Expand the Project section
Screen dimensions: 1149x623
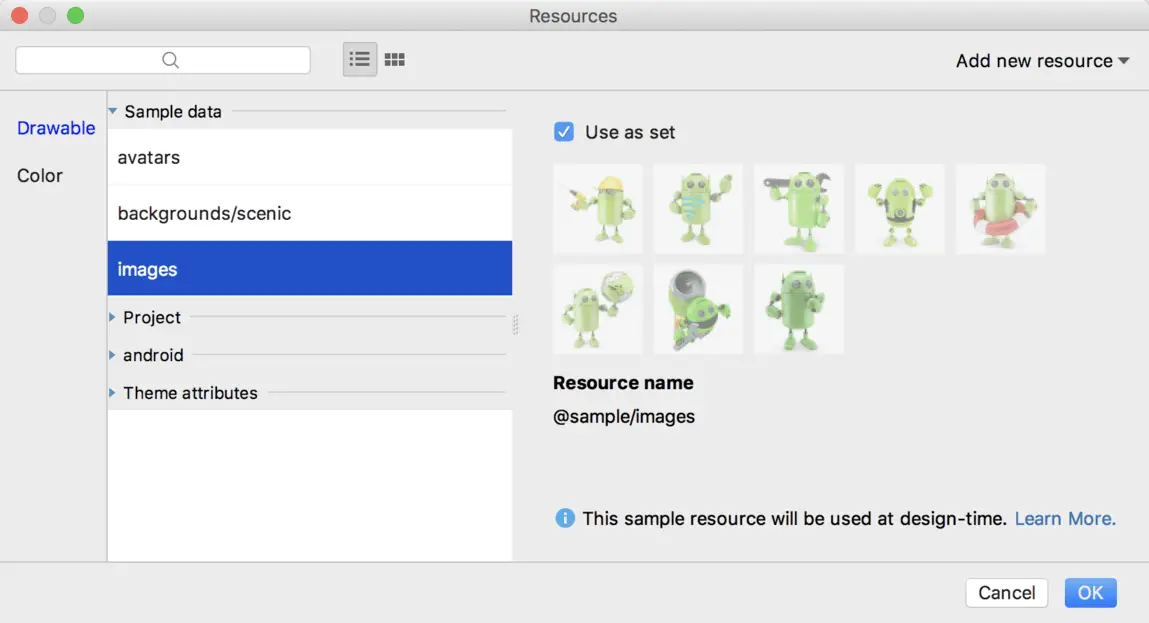[x=113, y=318]
